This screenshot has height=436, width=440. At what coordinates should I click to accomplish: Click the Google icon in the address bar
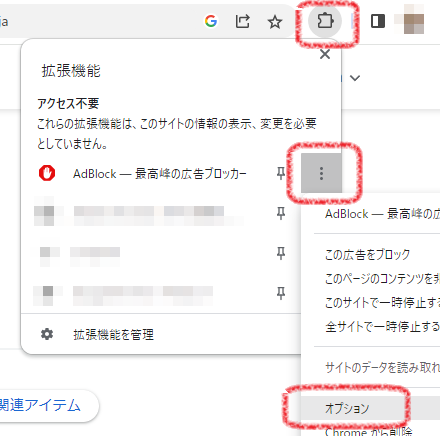211,21
